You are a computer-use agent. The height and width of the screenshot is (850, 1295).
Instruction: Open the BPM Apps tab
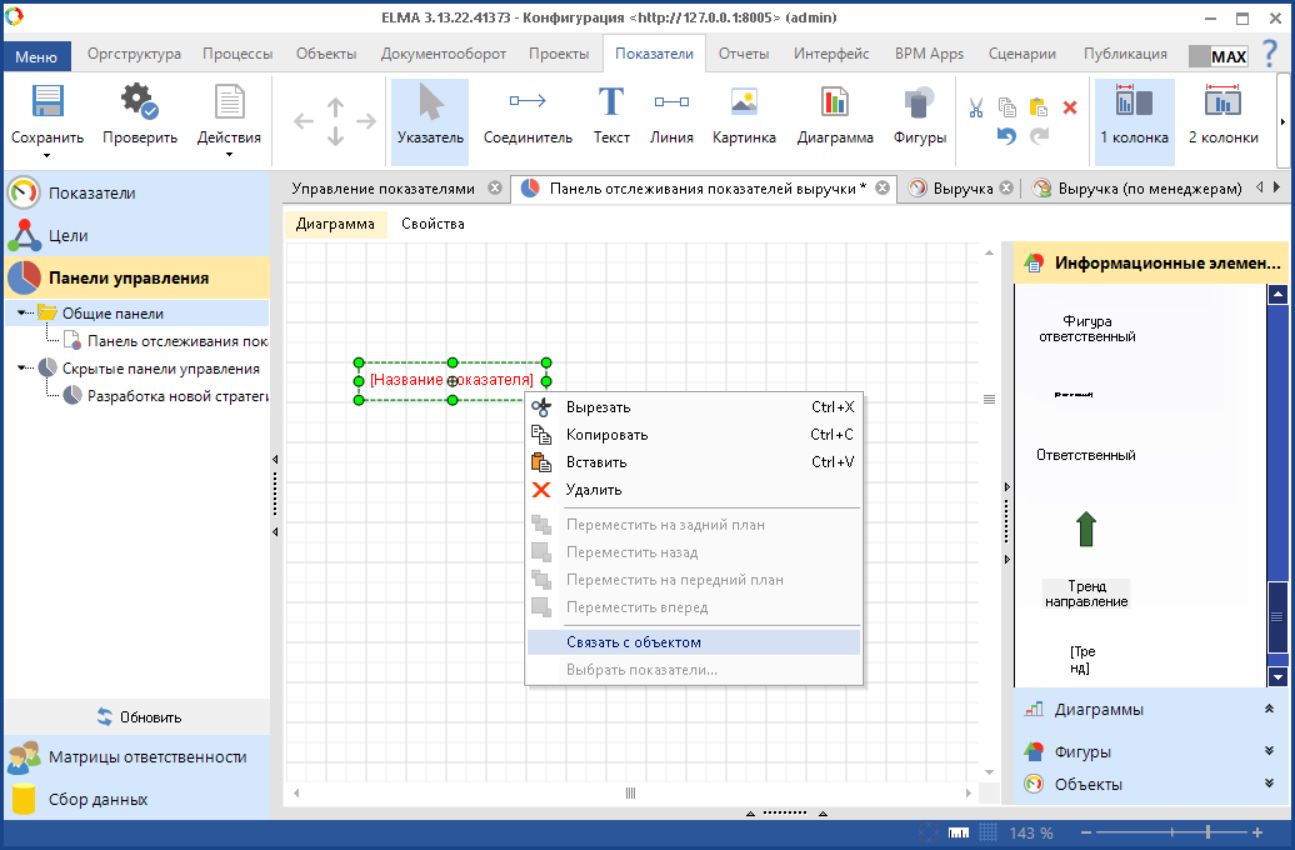click(x=929, y=54)
